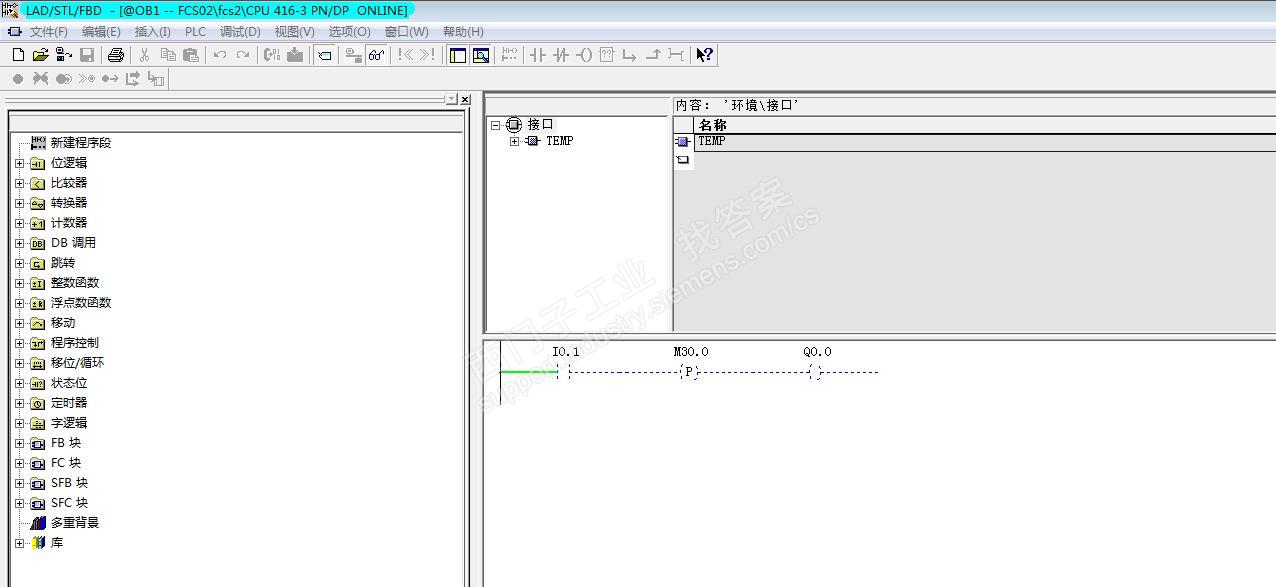Expand the 比较器 tree node

coord(19,183)
